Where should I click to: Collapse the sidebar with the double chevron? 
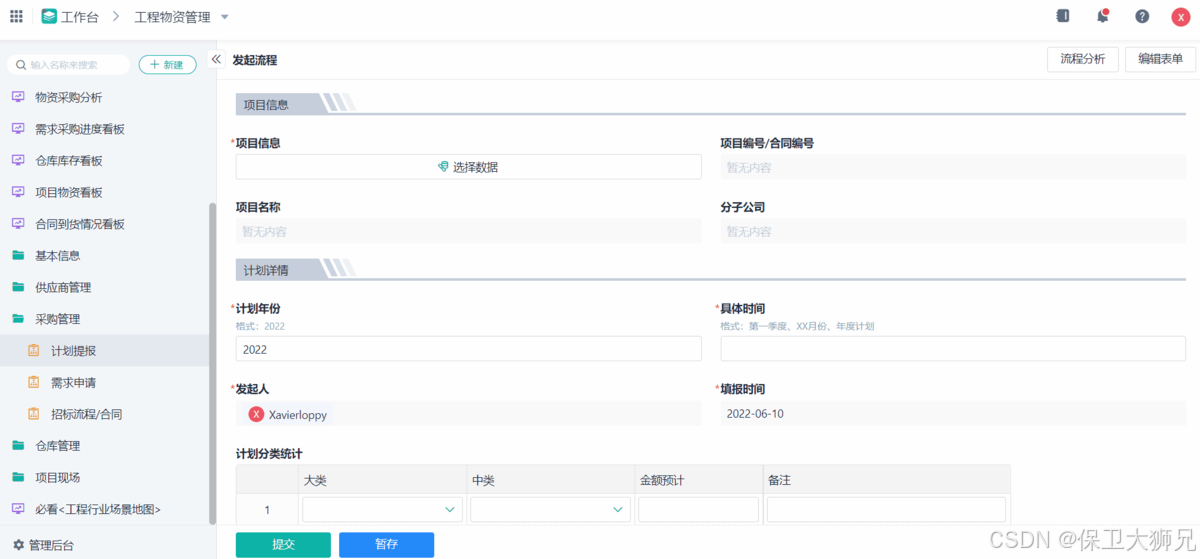[216, 60]
